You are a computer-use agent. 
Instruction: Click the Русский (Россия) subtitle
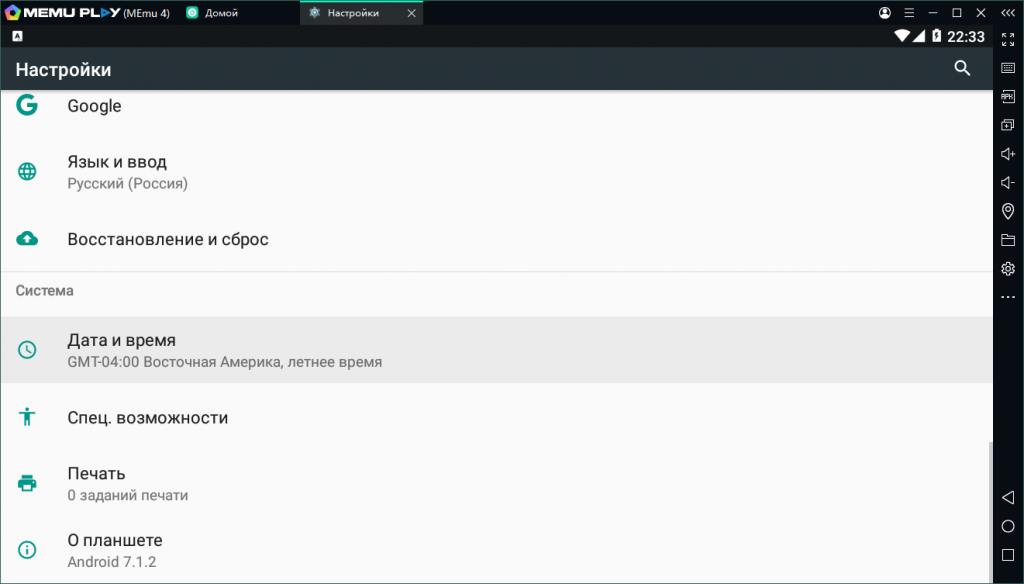click(127, 184)
